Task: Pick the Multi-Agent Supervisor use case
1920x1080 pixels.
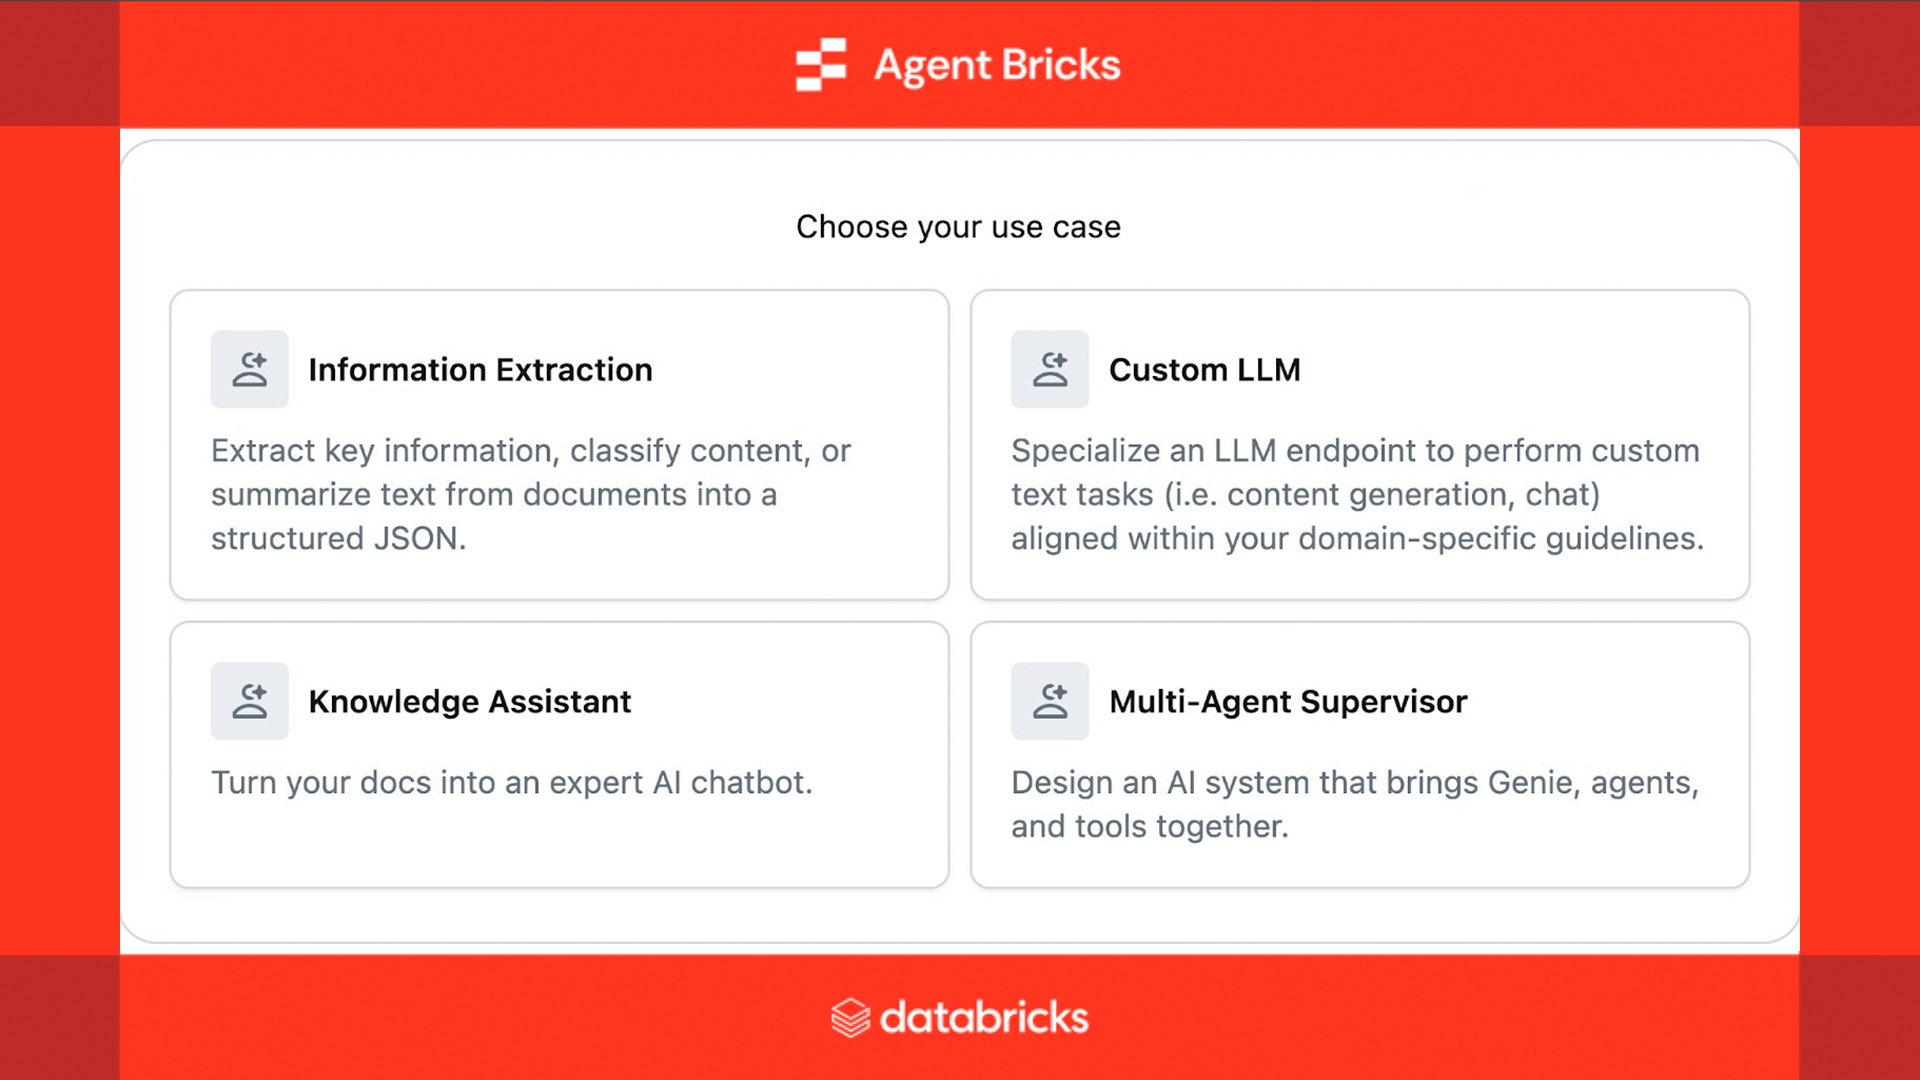Action: coord(1360,754)
